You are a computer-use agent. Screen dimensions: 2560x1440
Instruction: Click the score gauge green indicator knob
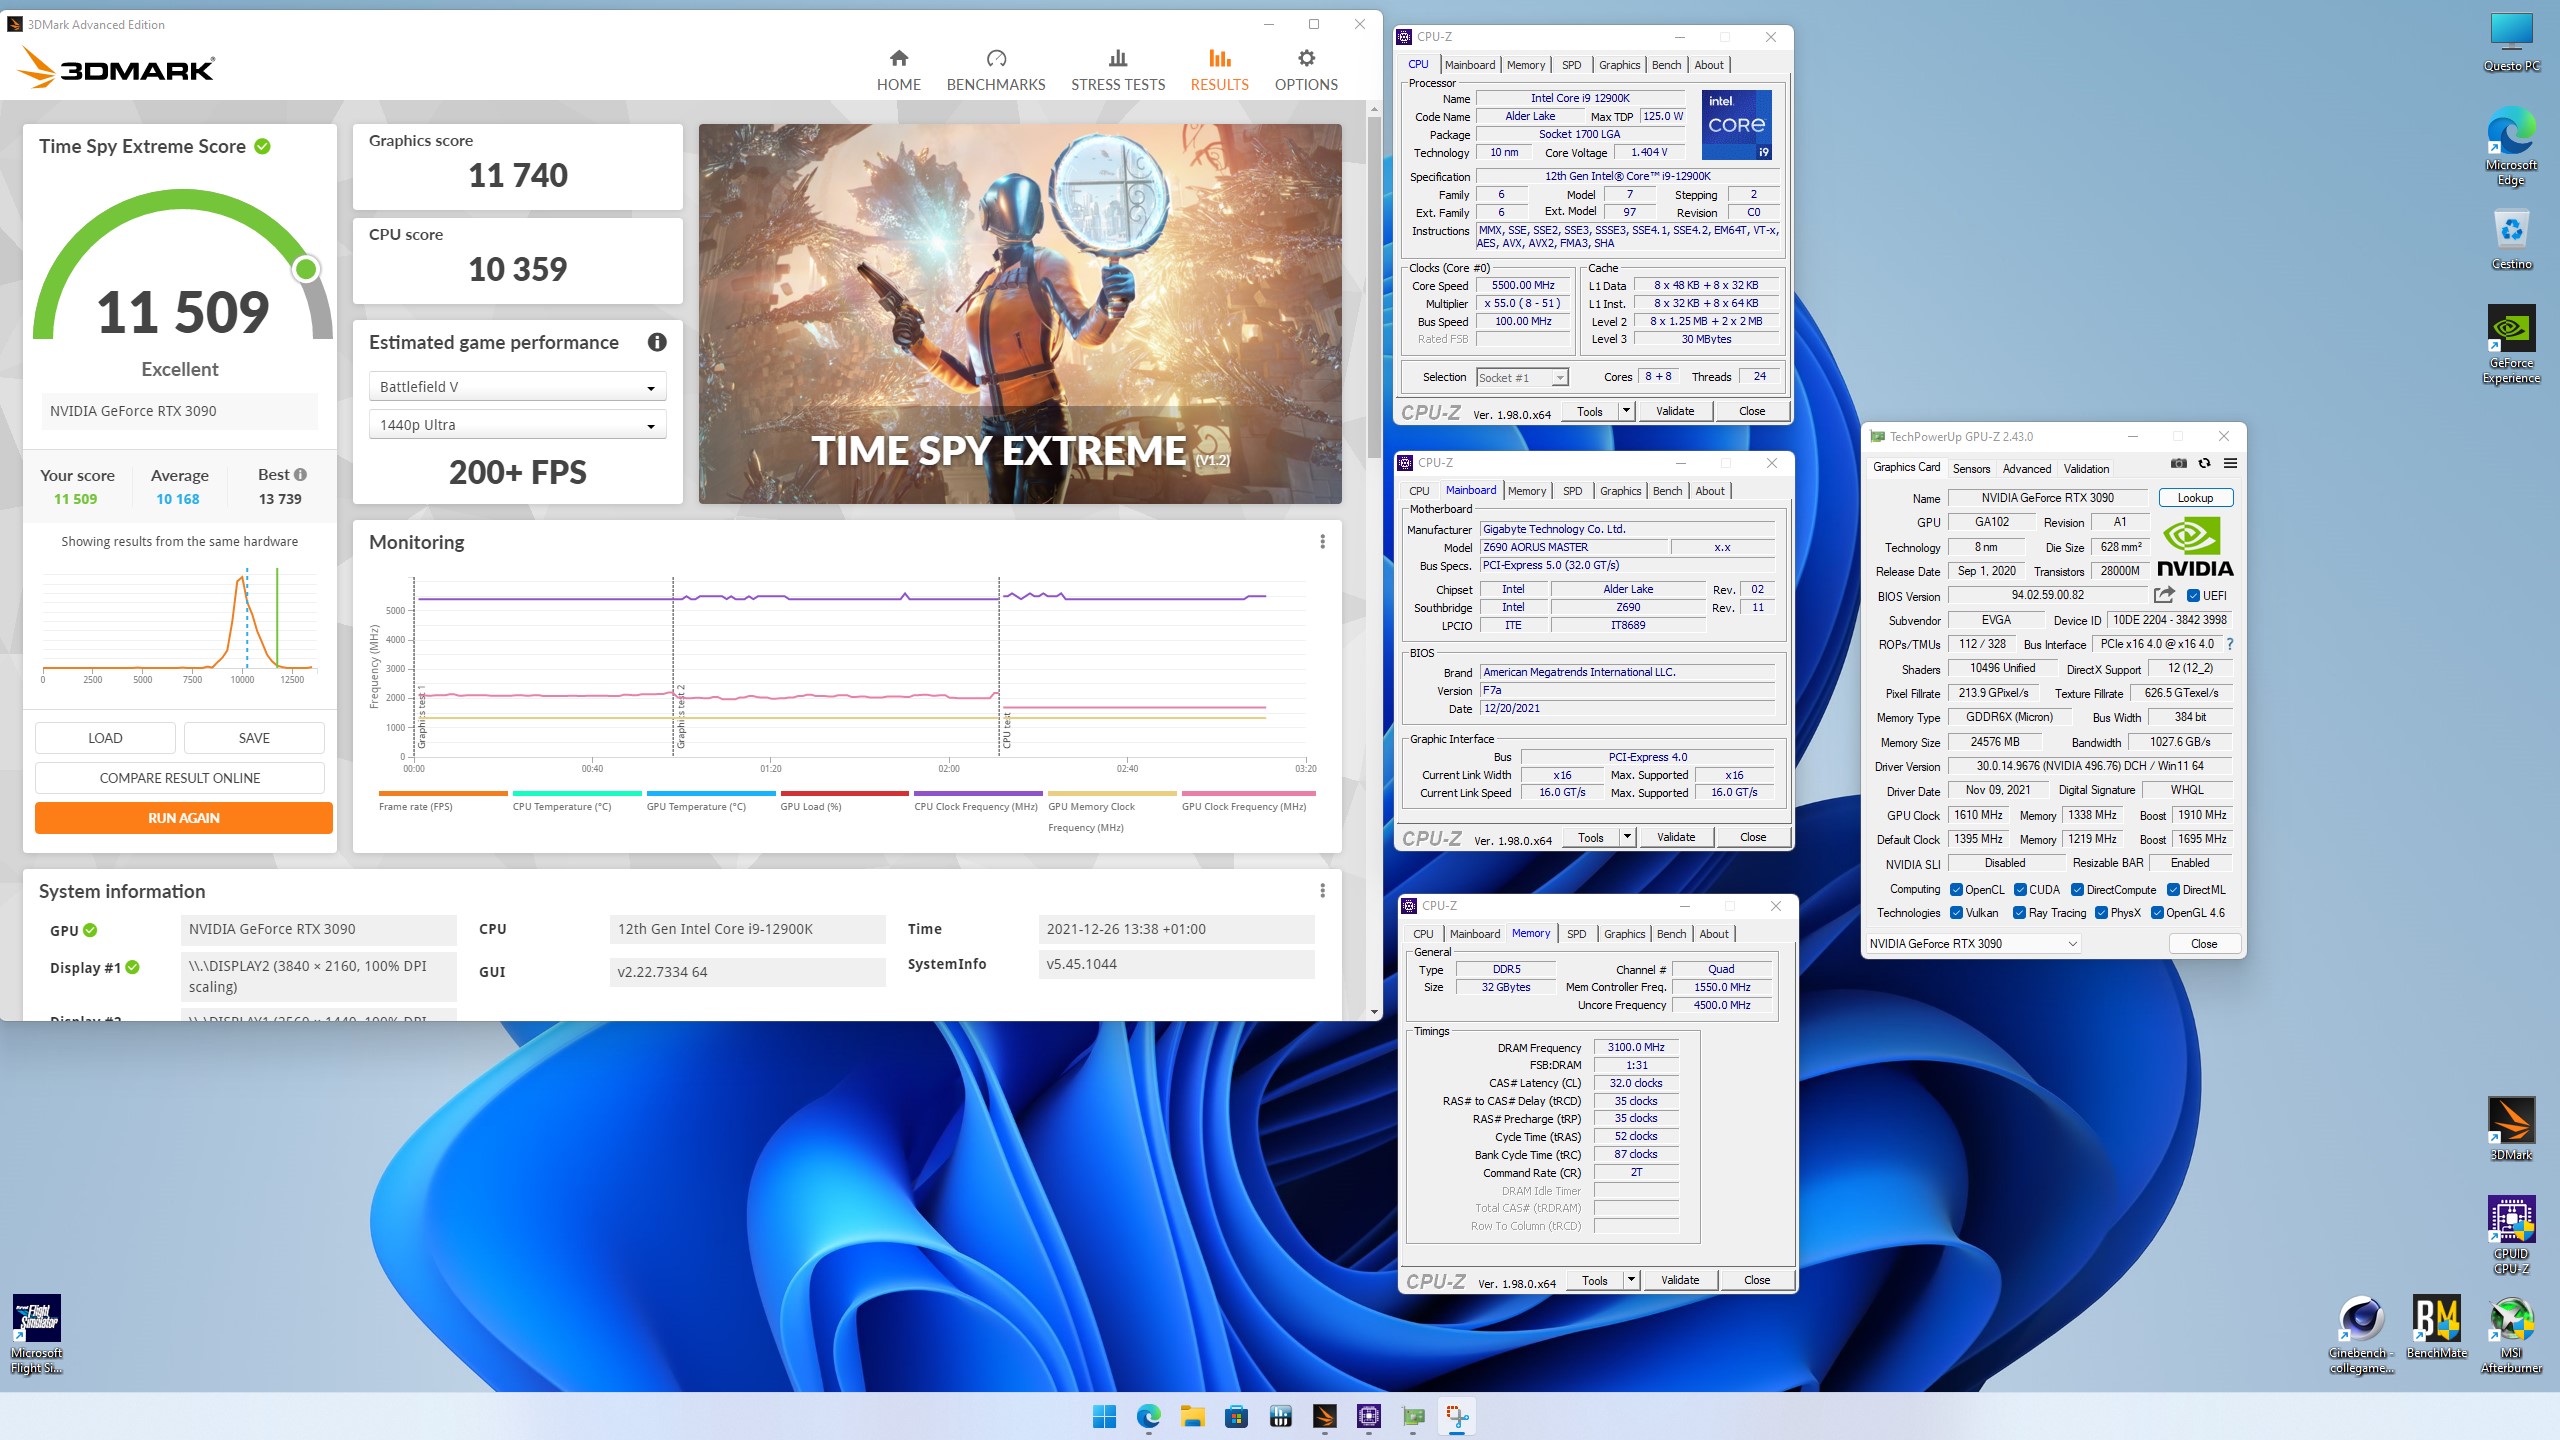pyautogui.click(x=306, y=269)
